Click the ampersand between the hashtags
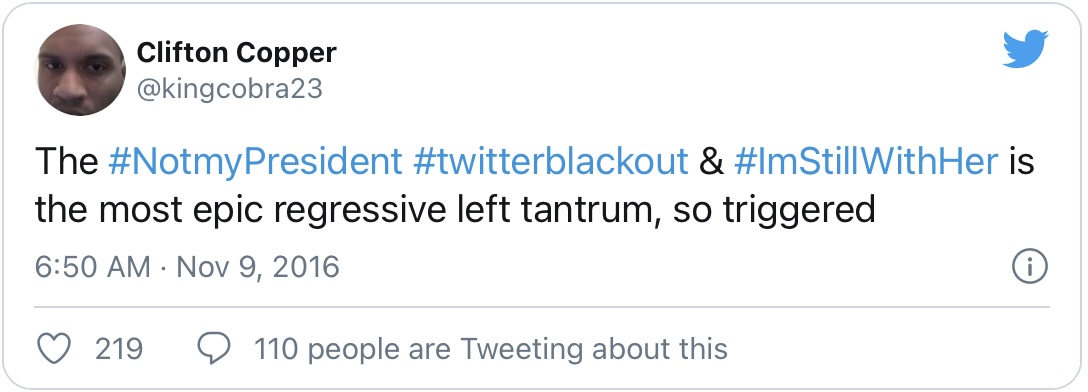1088x392 pixels. pos(711,162)
